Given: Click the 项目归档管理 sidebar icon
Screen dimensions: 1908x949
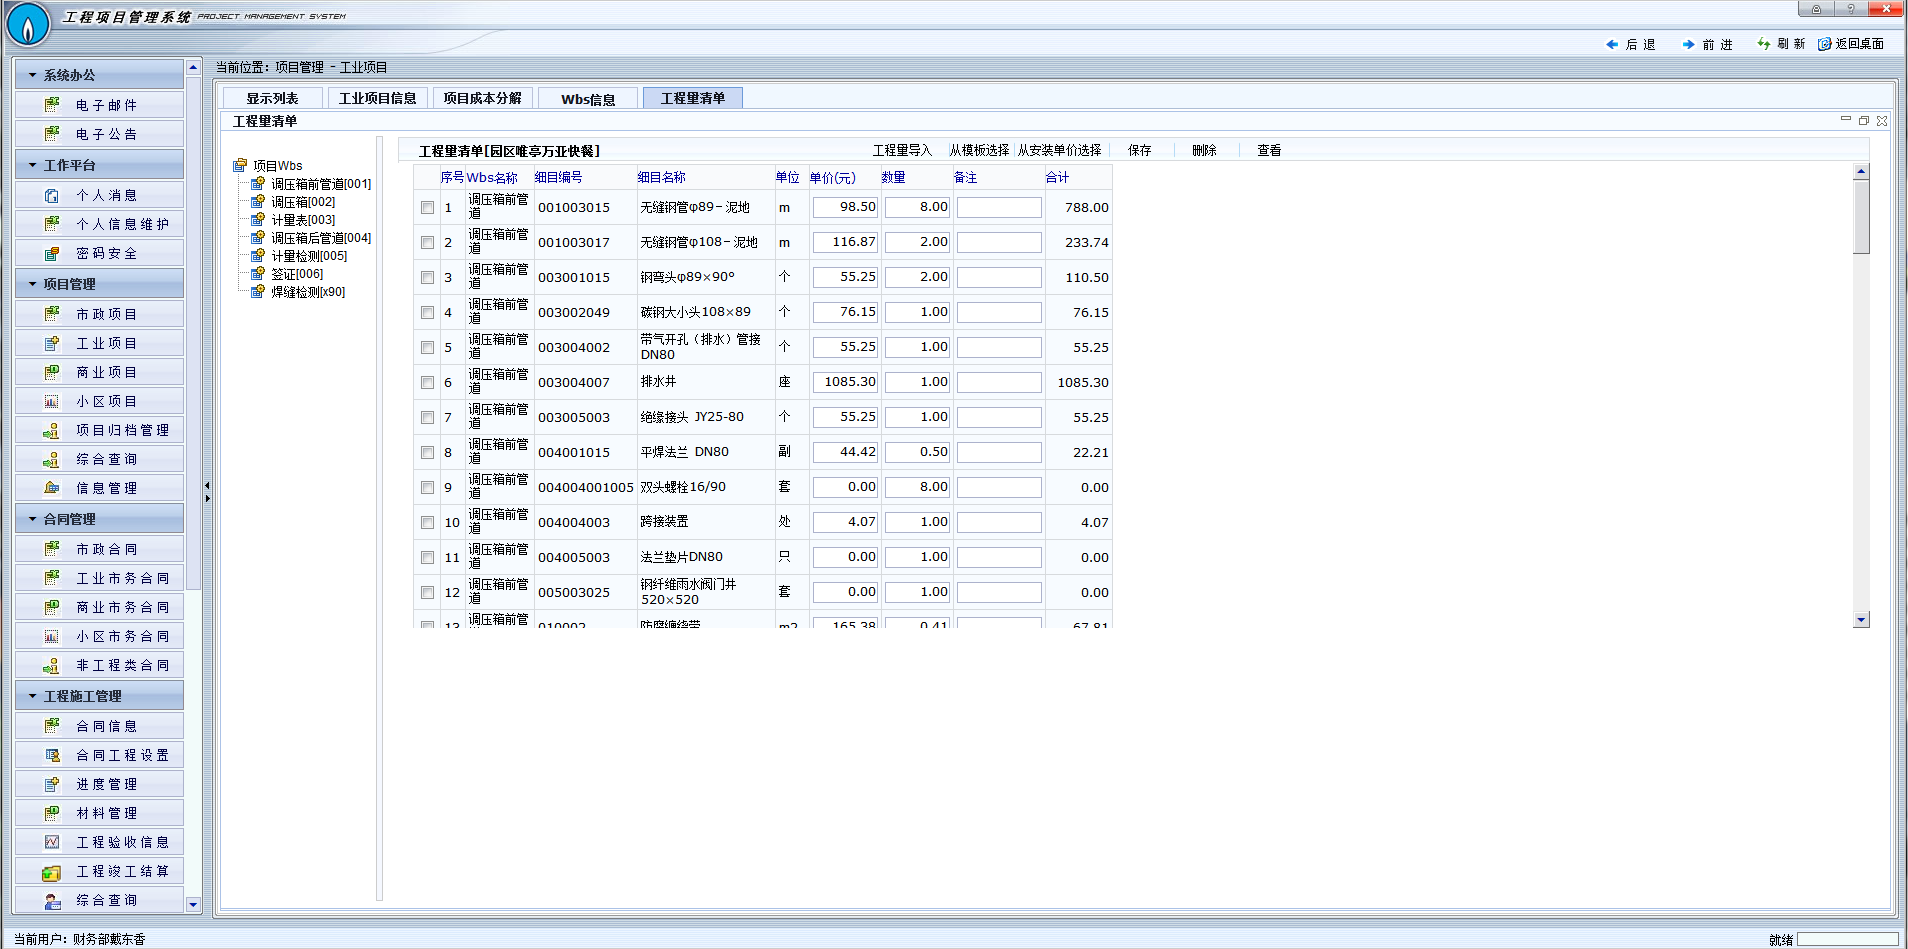Looking at the screenshot, I should (x=52, y=431).
